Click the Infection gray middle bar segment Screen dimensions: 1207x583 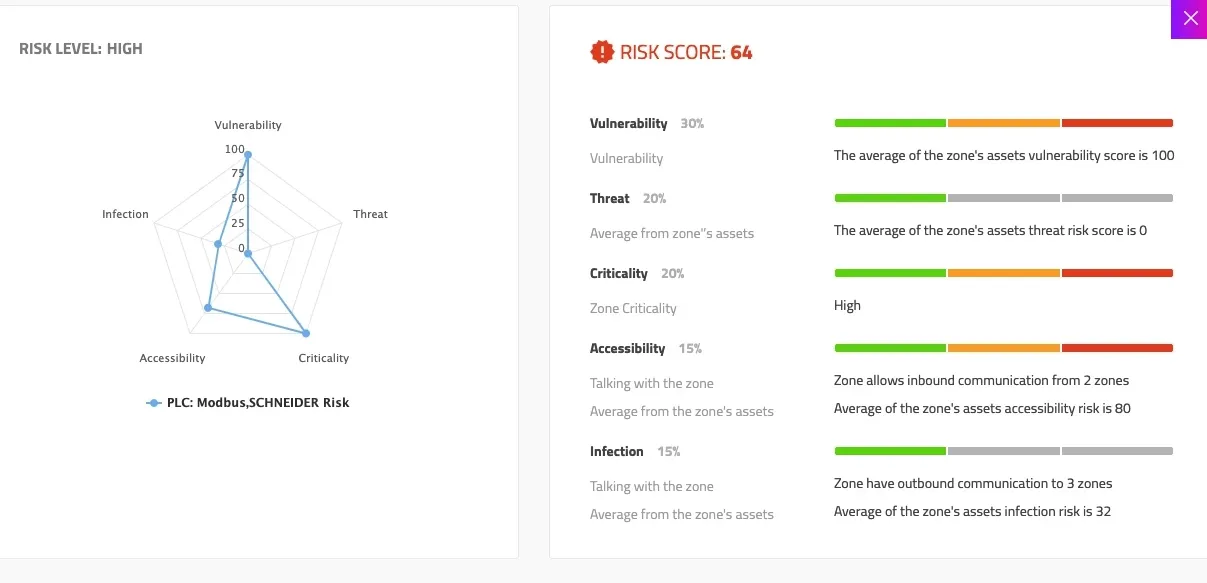coord(1004,451)
